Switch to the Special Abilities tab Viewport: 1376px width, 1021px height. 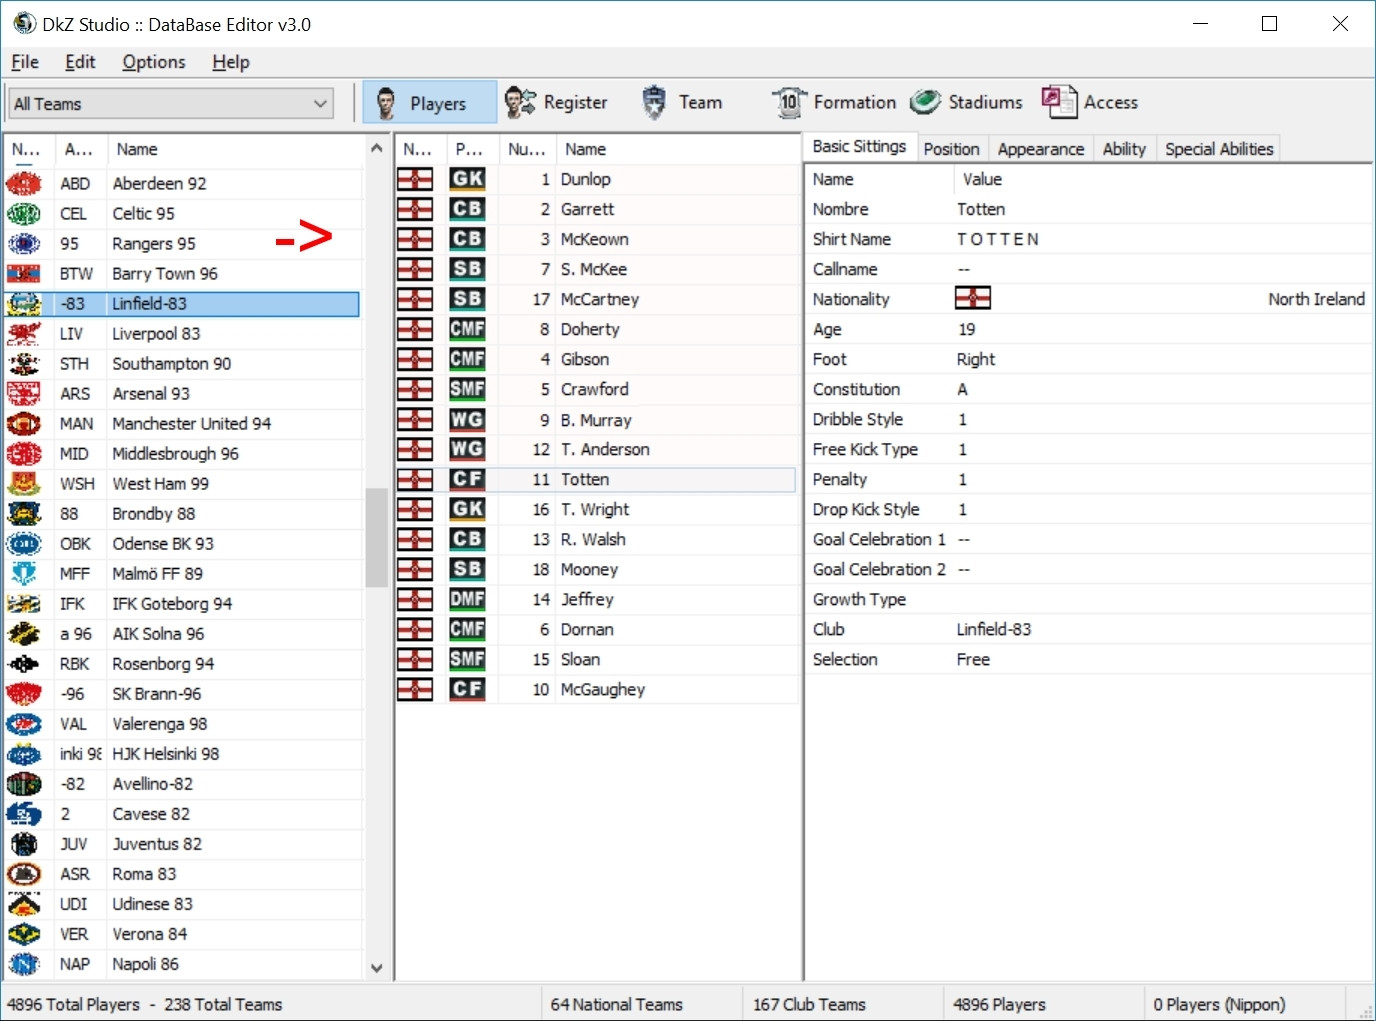(1219, 149)
